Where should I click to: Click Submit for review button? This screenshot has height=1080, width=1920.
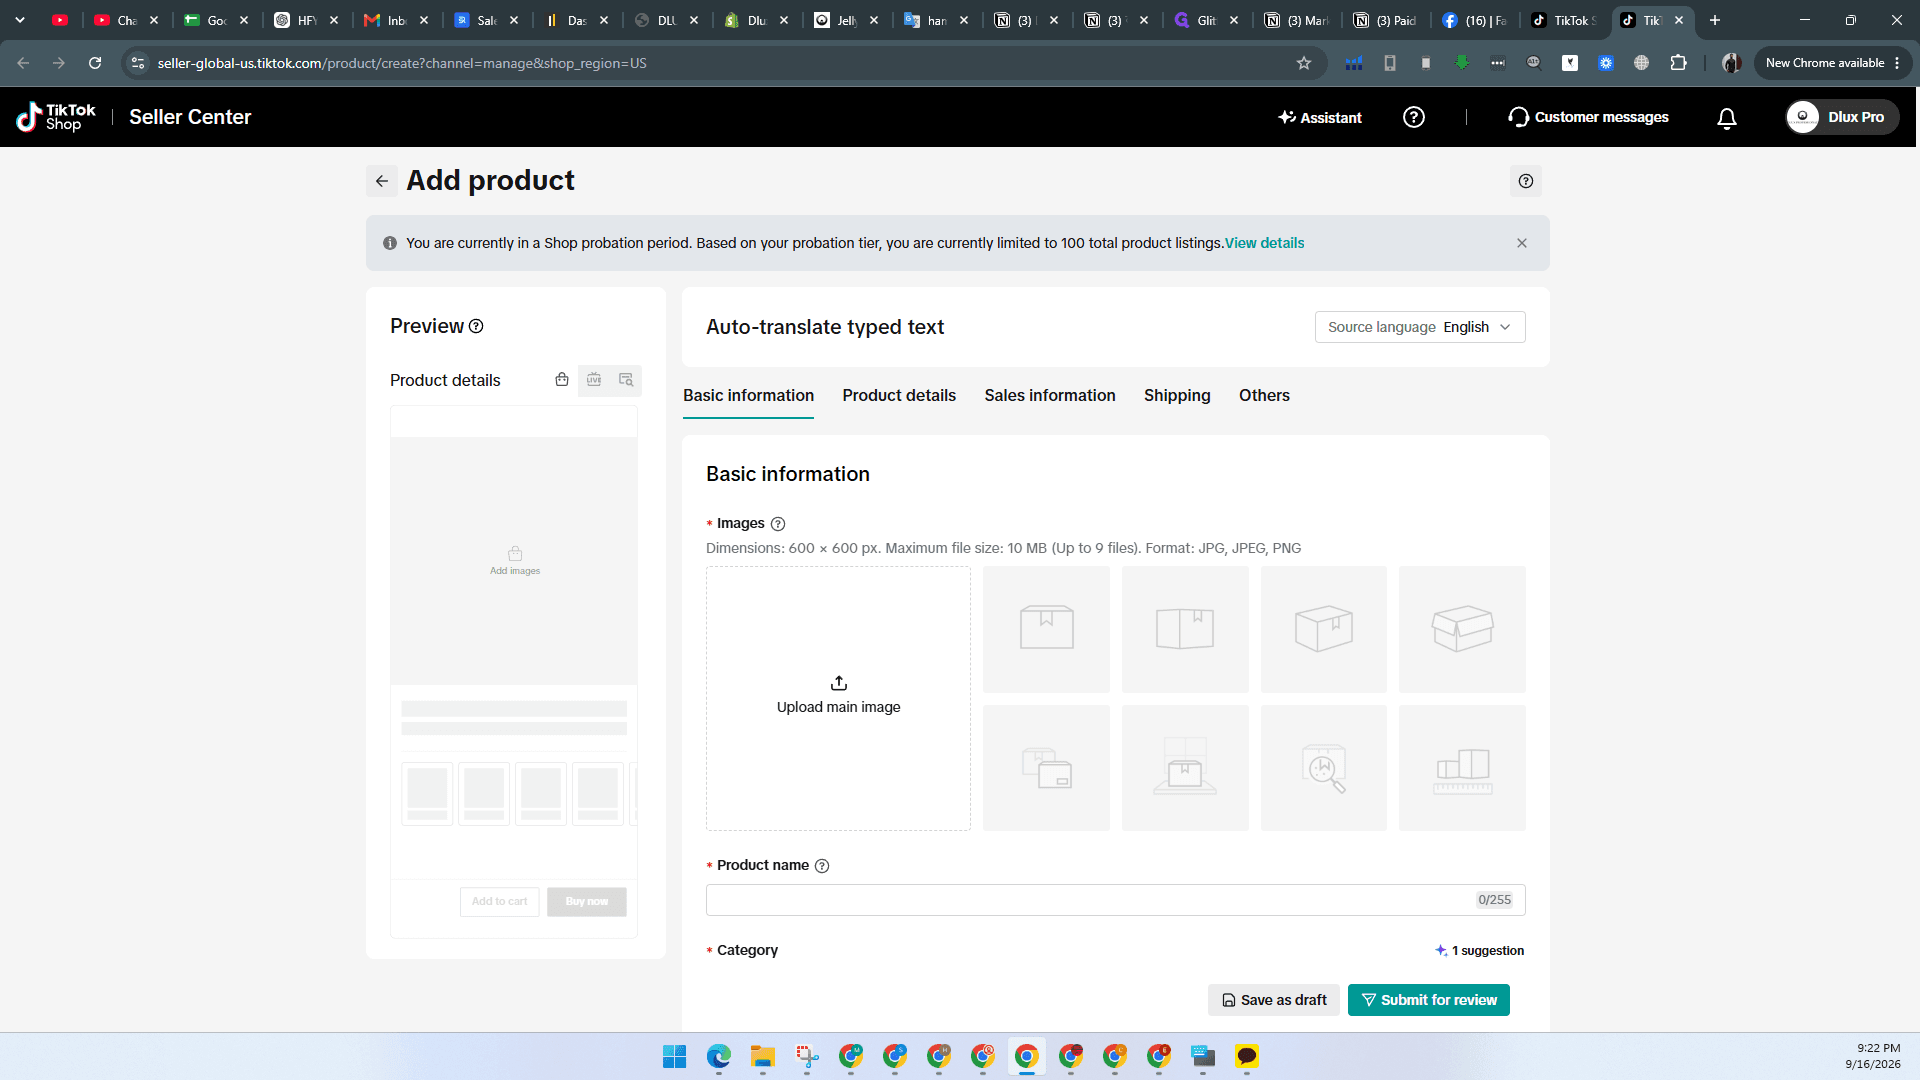pos(1428,1000)
